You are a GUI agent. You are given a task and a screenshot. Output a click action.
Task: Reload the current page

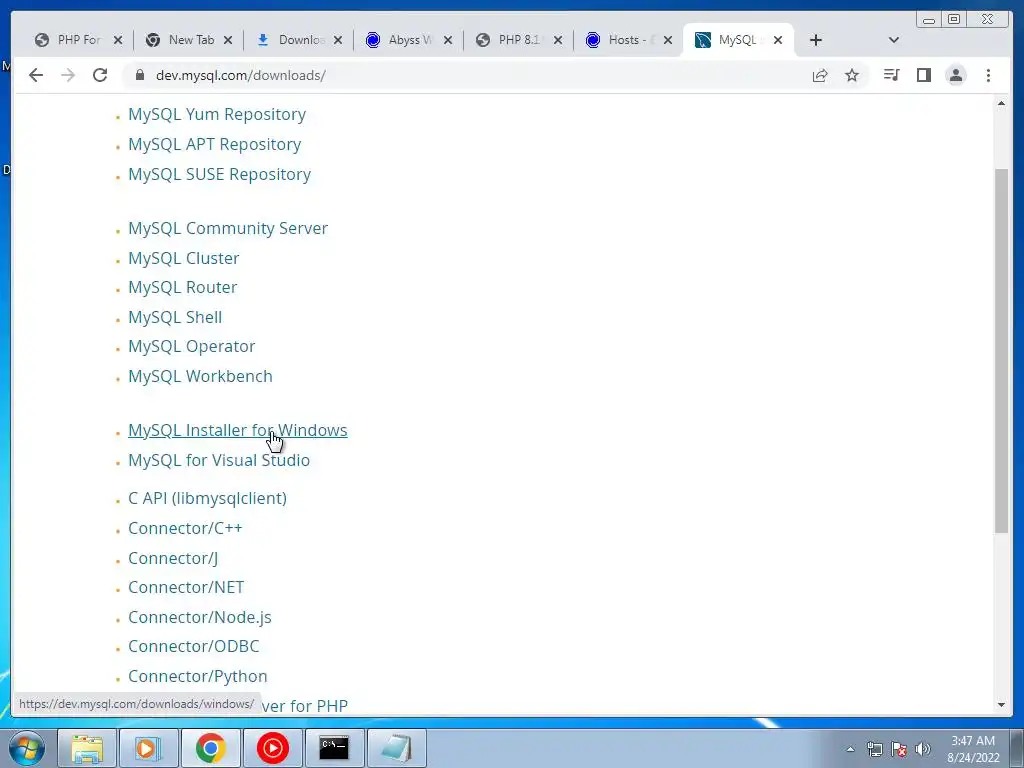tap(100, 75)
